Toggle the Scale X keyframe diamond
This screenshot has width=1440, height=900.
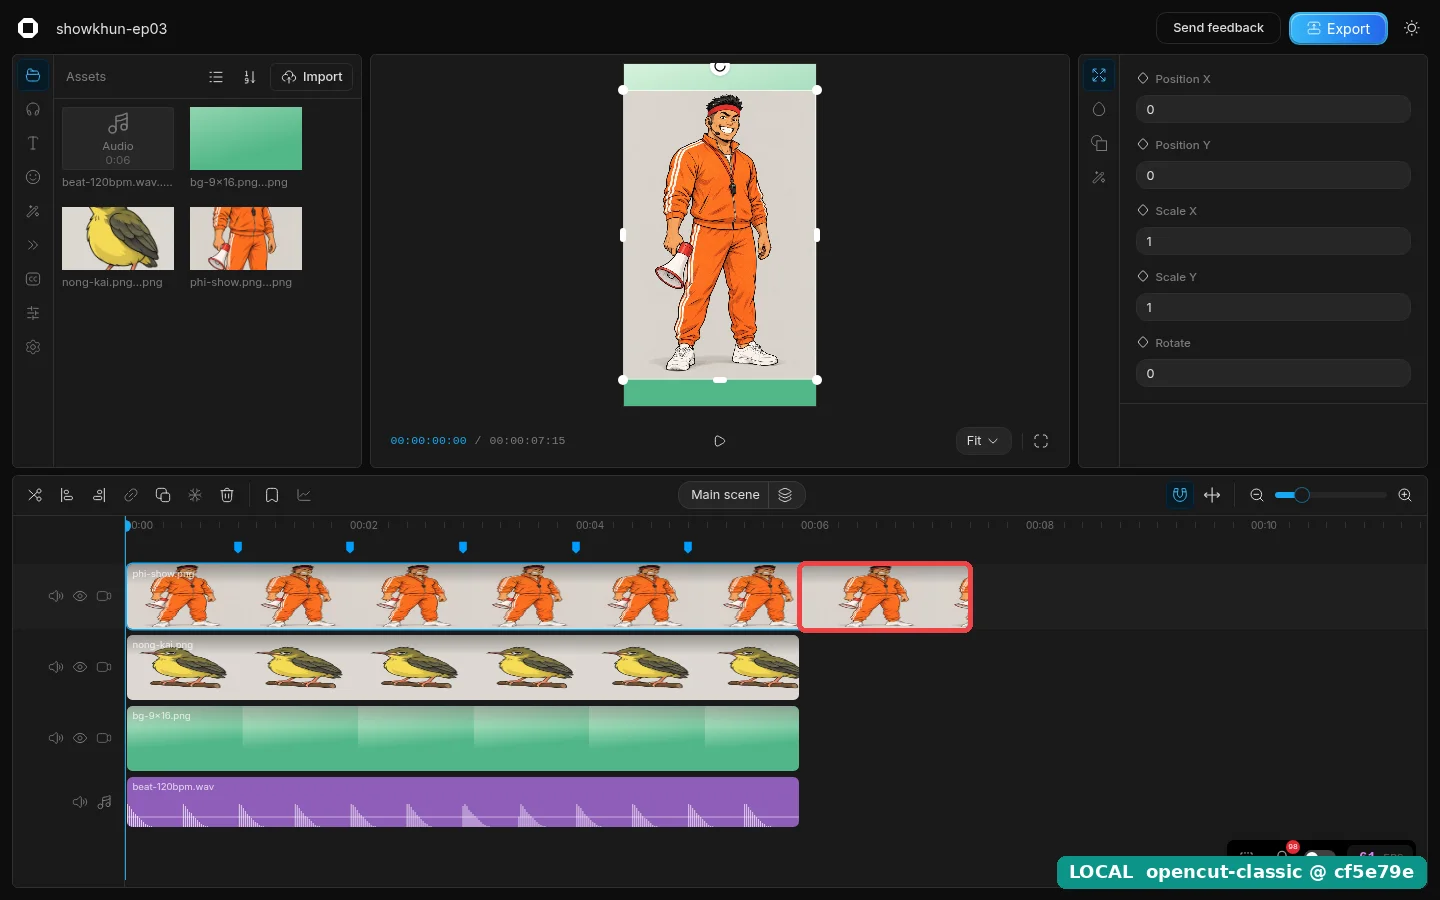[x=1143, y=210]
